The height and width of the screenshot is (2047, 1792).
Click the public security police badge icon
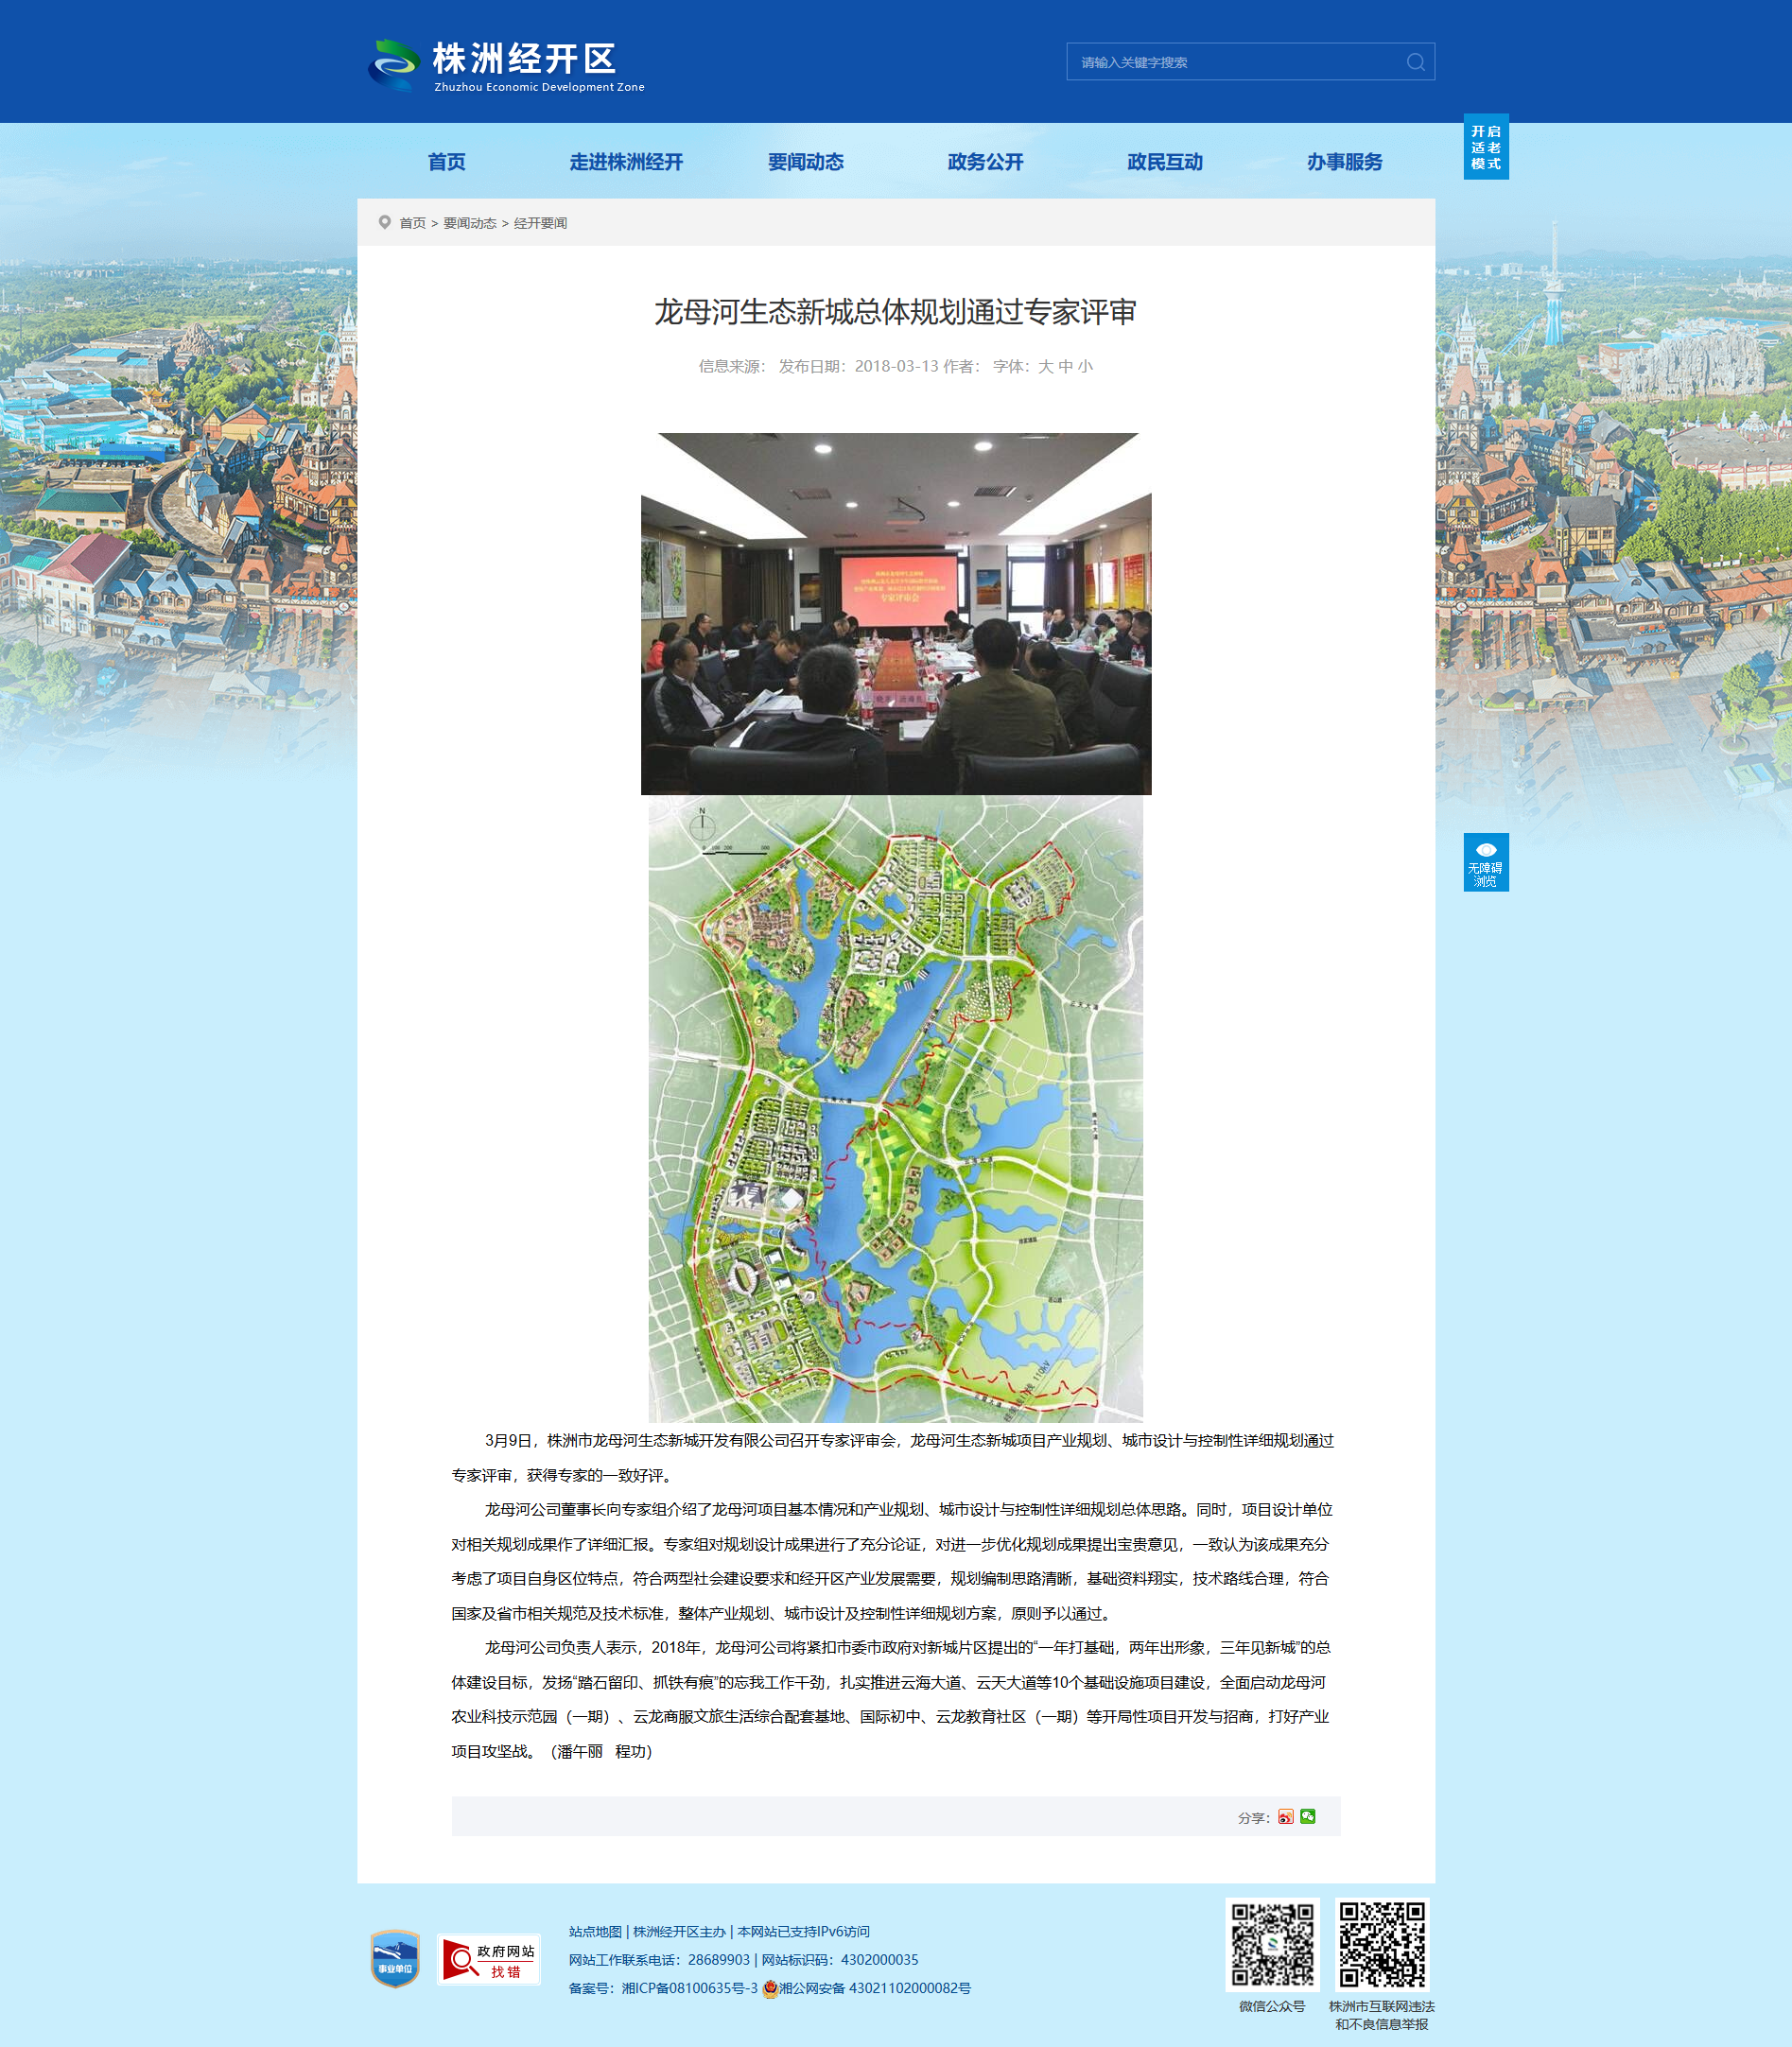point(770,1988)
